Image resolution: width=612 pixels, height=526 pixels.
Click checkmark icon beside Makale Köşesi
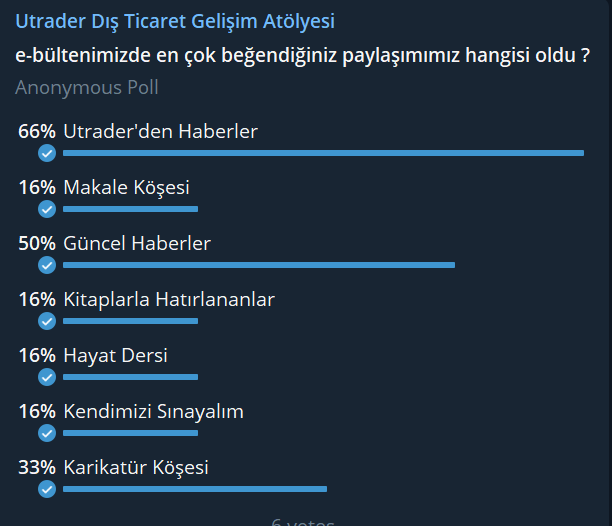[x=46, y=209]
